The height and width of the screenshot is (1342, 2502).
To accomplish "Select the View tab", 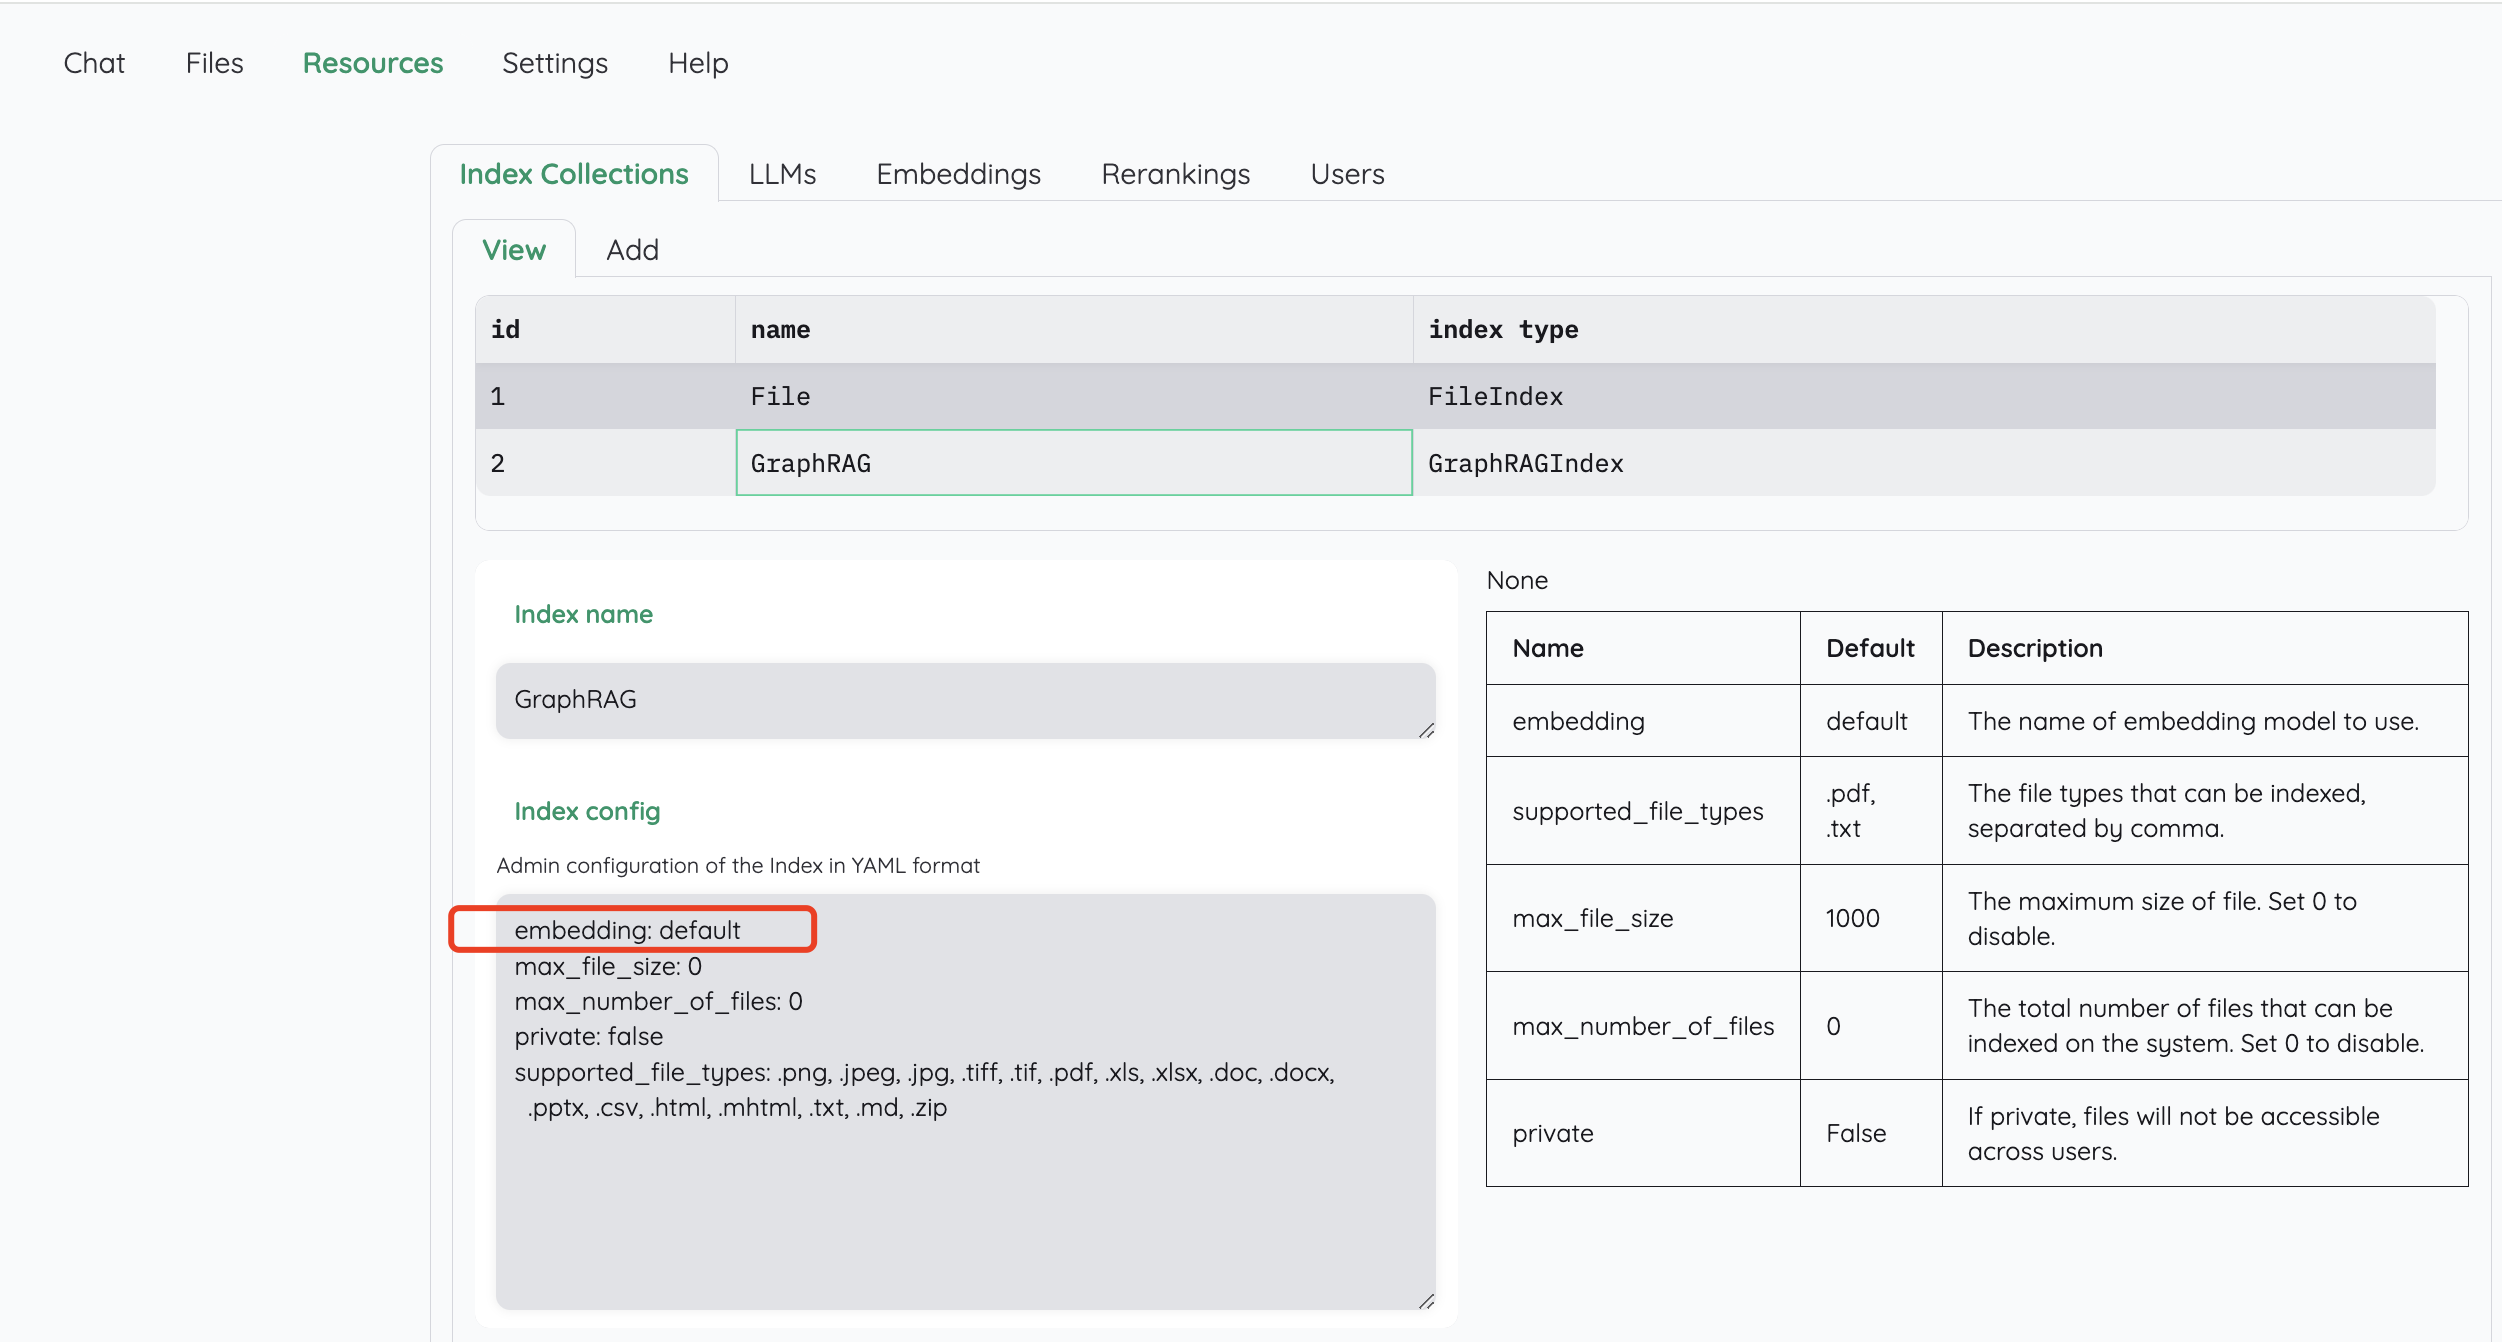I will (x=513, y=250).
